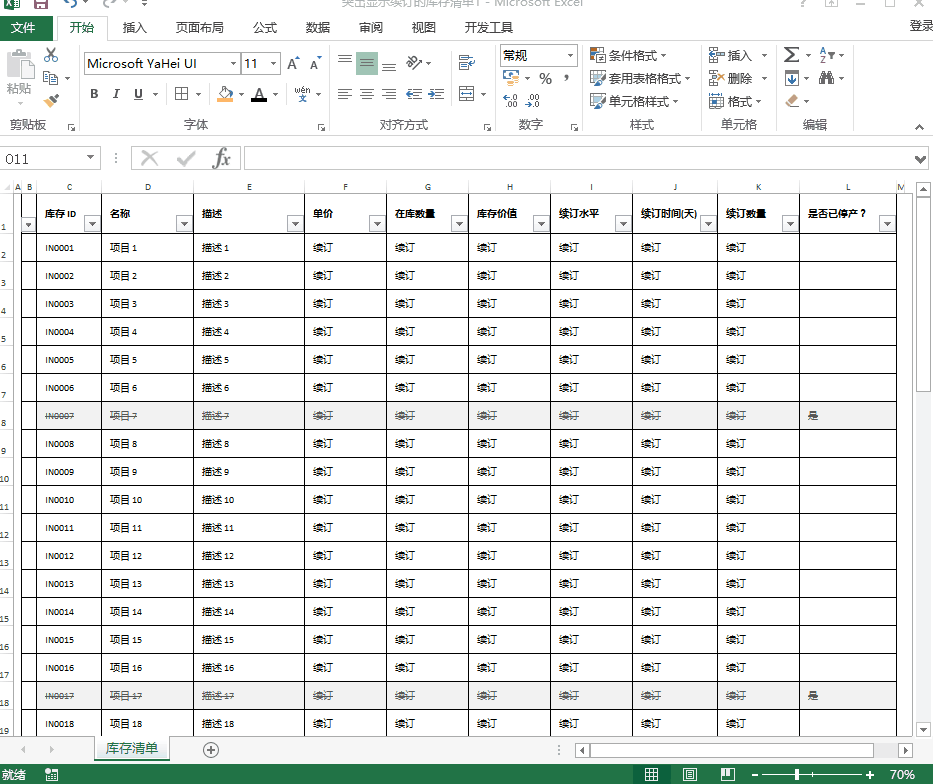The height and width of the screenshot is (784, 933).
Task: Add a new sheet with the plus icon
Action: (x=211, y=750)
